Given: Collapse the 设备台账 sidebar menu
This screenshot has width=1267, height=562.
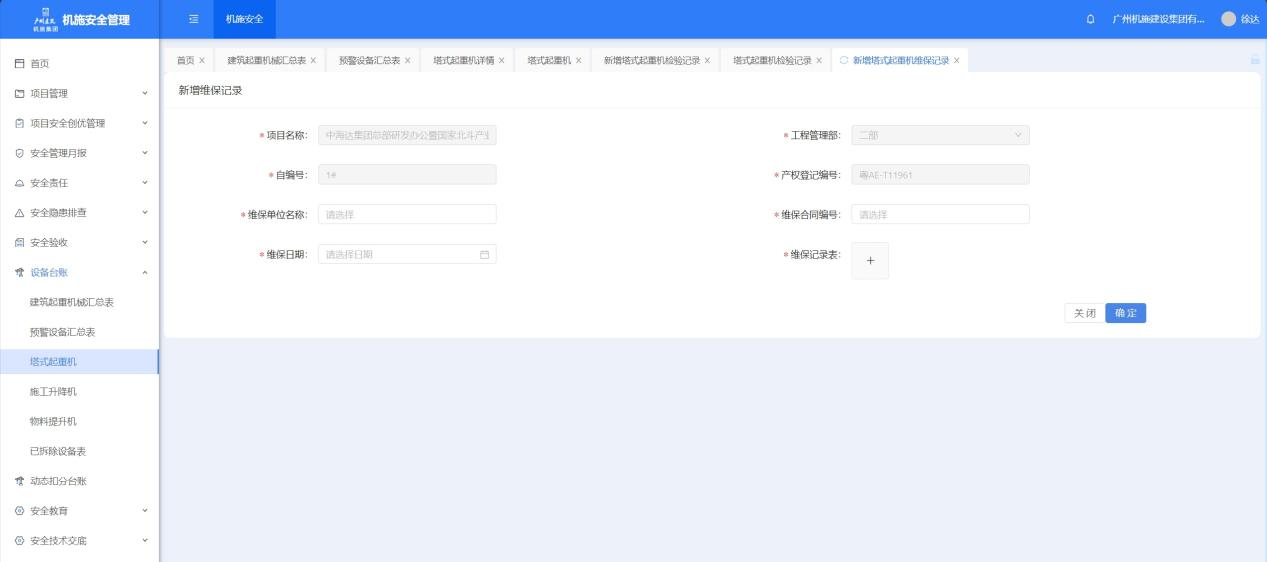Looking at the screenshot, I should 80,272.
